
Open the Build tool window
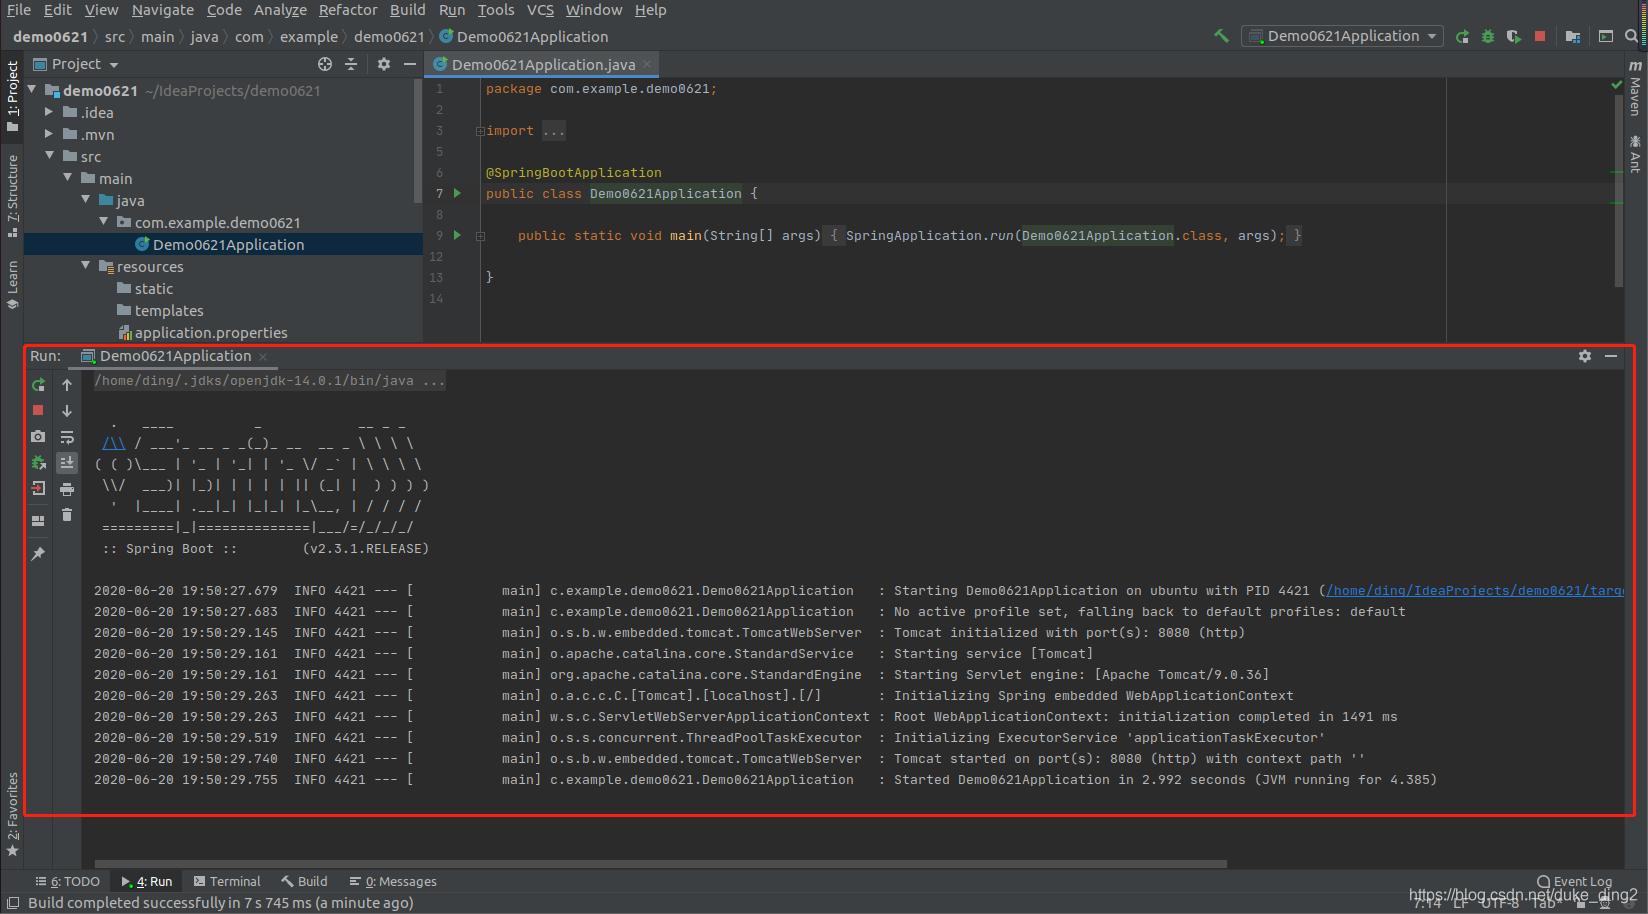coord(305,882)
